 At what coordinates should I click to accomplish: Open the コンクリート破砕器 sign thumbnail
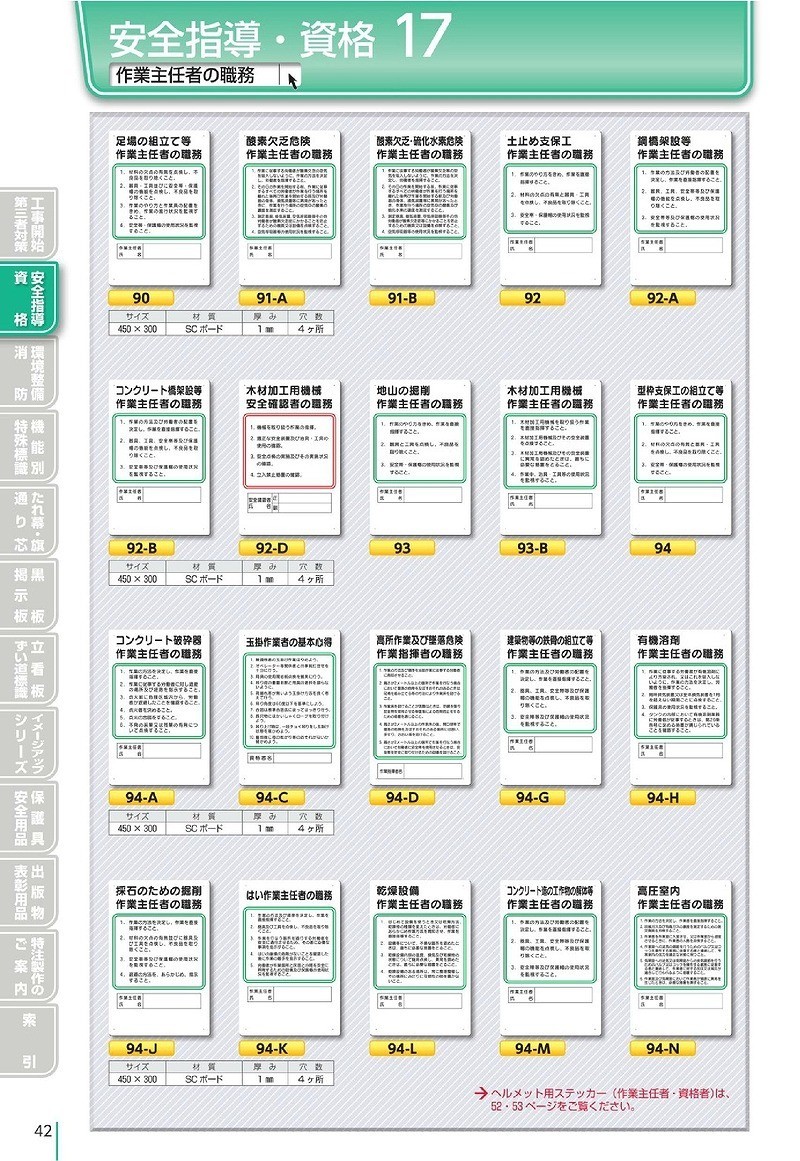159,707
